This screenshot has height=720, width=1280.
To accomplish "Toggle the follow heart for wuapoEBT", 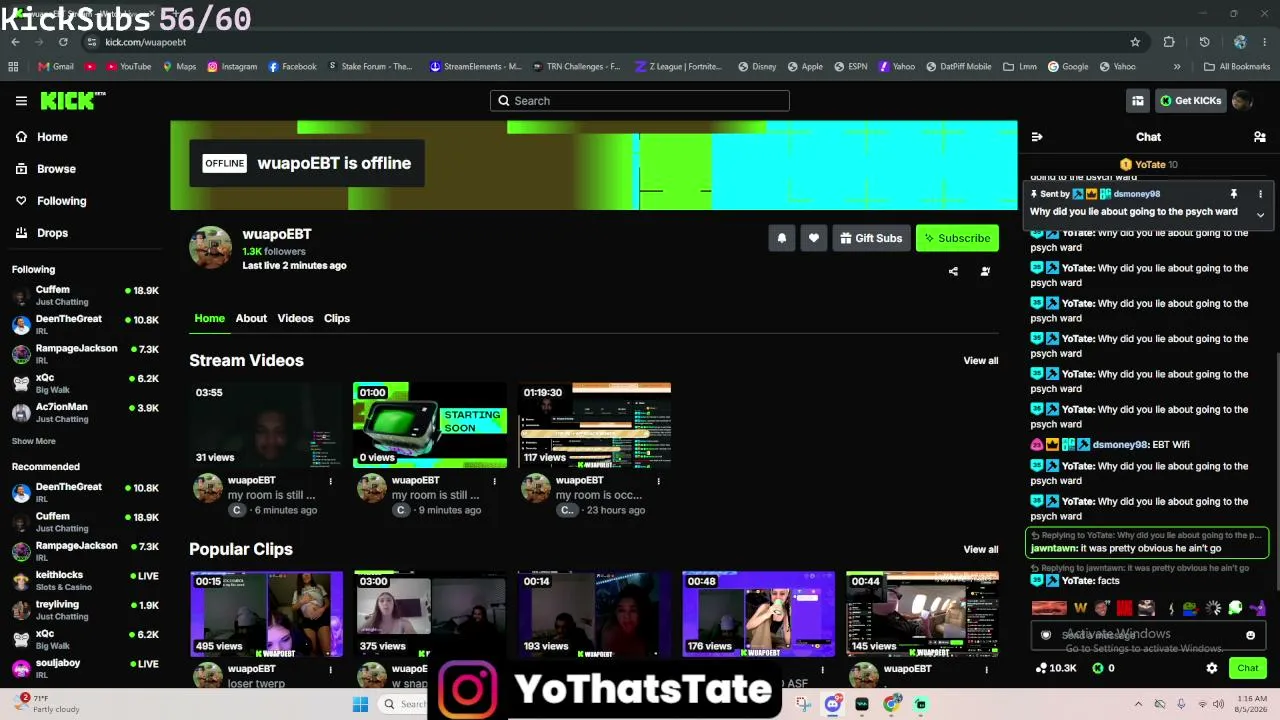I will pos(814,238).
